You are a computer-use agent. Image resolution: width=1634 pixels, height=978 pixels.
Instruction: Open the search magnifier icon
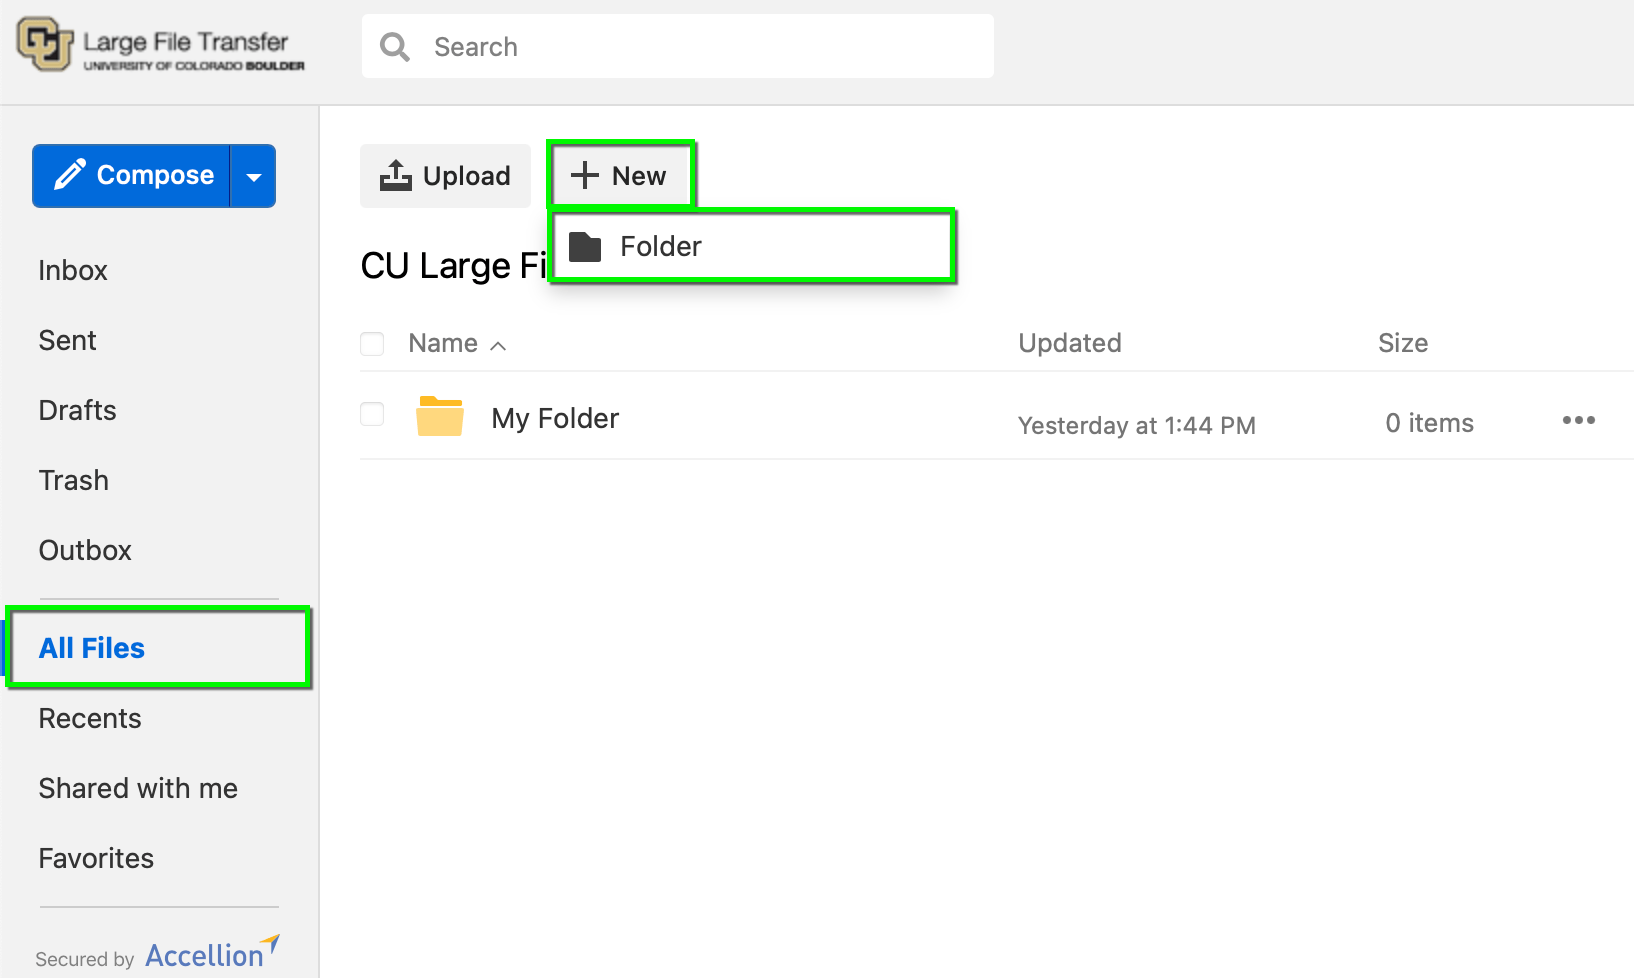click(394, 46)
